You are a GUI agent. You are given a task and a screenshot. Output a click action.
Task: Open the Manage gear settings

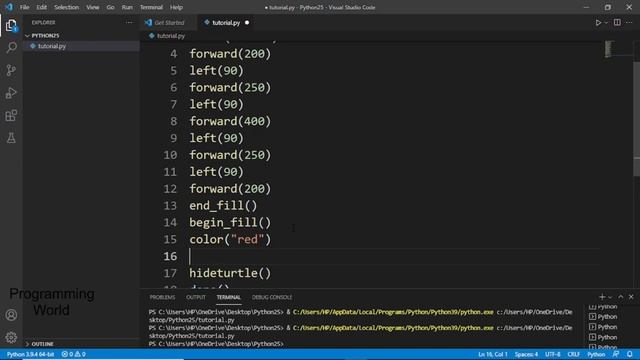(x=11, y=338)
